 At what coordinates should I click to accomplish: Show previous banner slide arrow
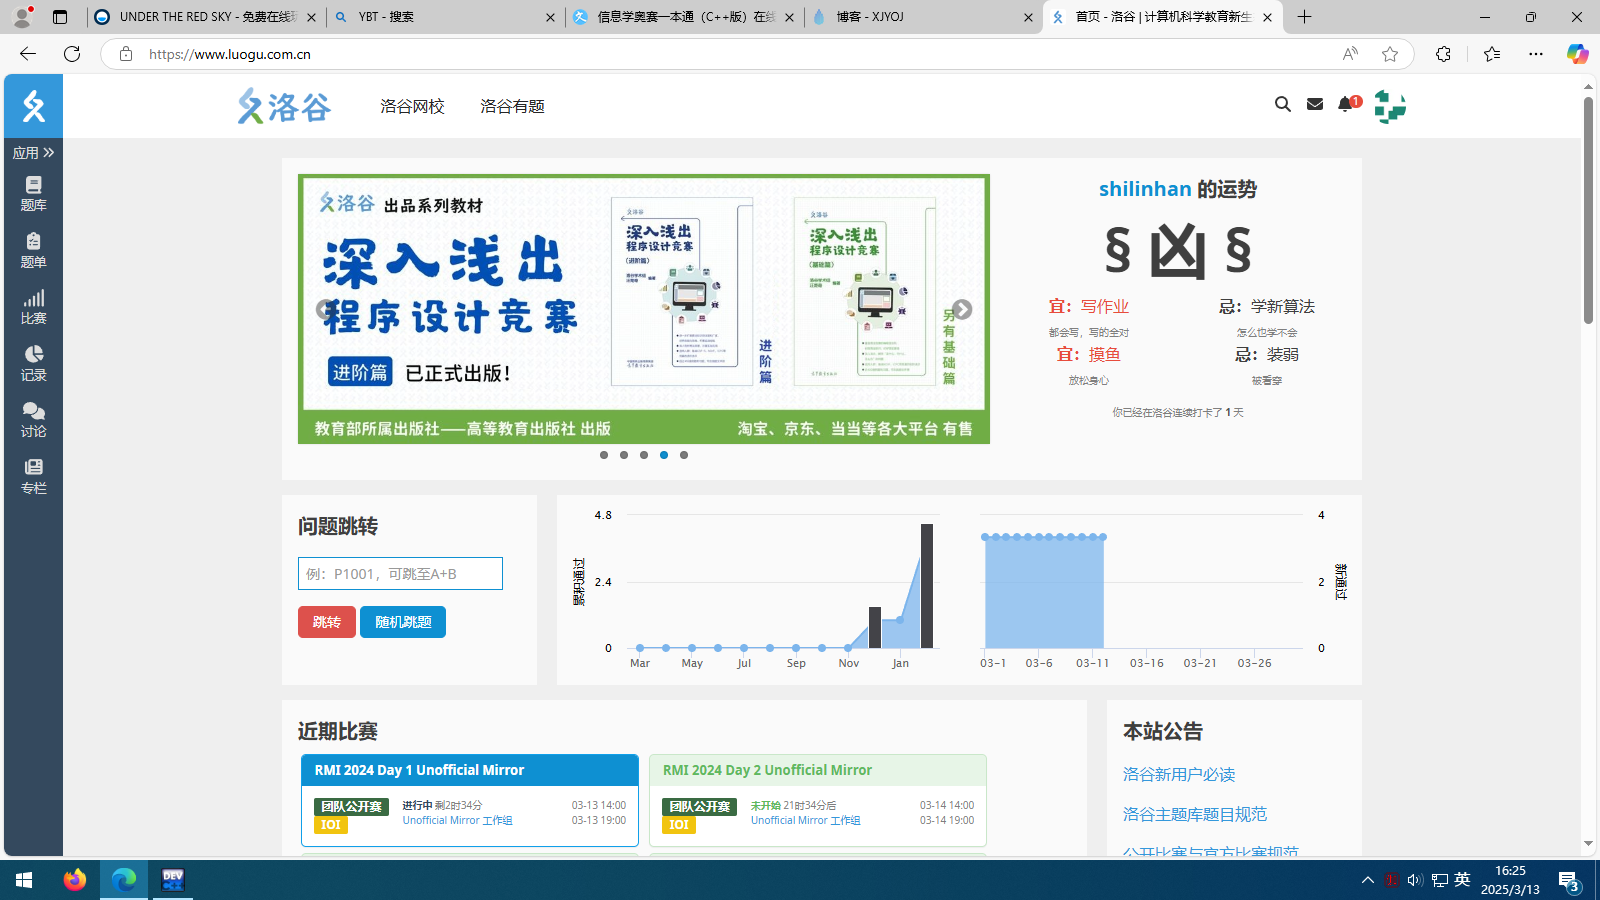pyautogui.click(x=325, y=310)
